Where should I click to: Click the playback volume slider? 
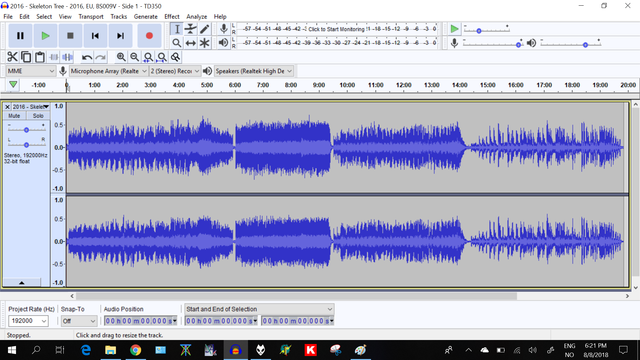(570, 44)
